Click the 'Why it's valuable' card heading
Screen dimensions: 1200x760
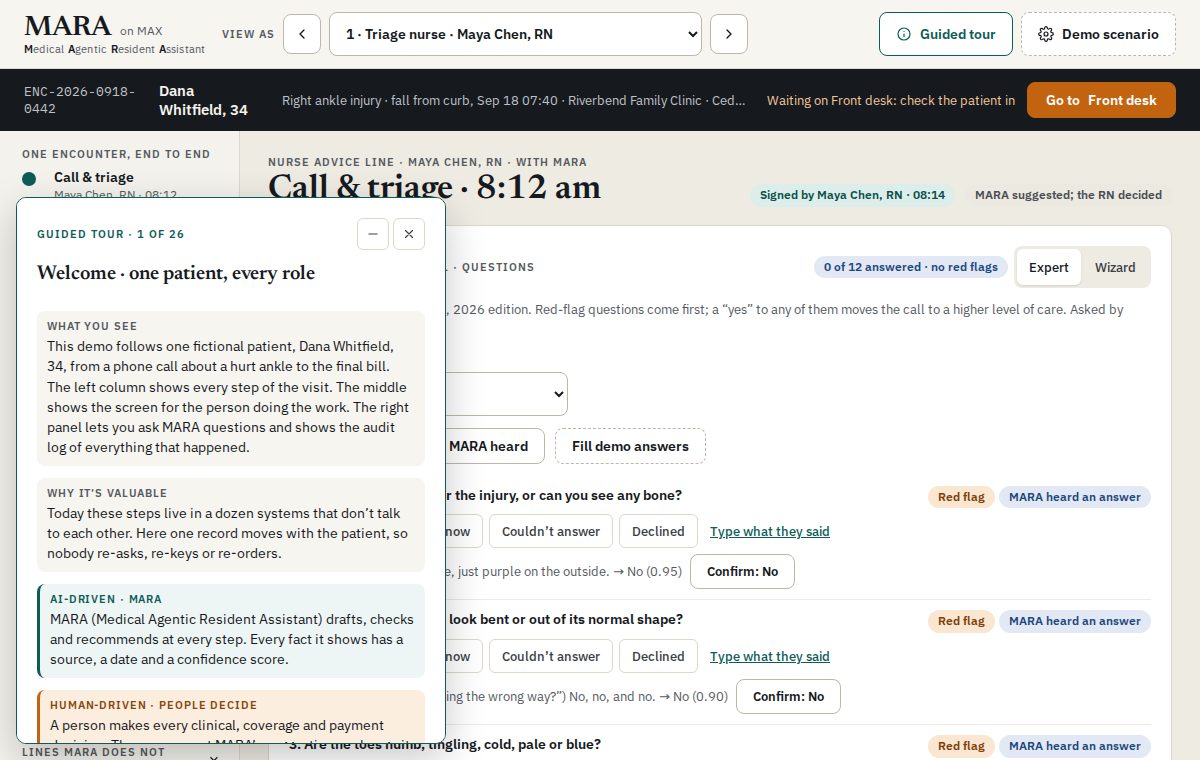[107, 493]
